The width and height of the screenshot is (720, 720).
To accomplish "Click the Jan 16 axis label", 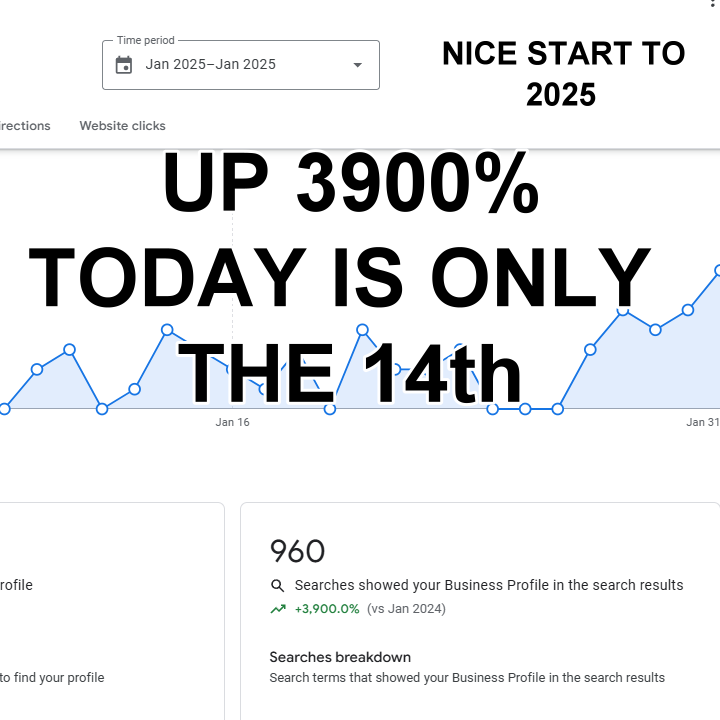I will (x=232, y=423).
